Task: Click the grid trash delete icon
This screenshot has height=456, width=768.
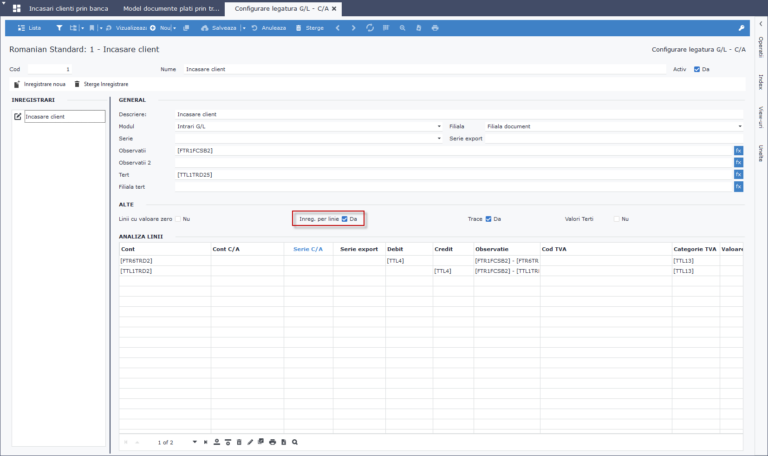Action: 239,442
